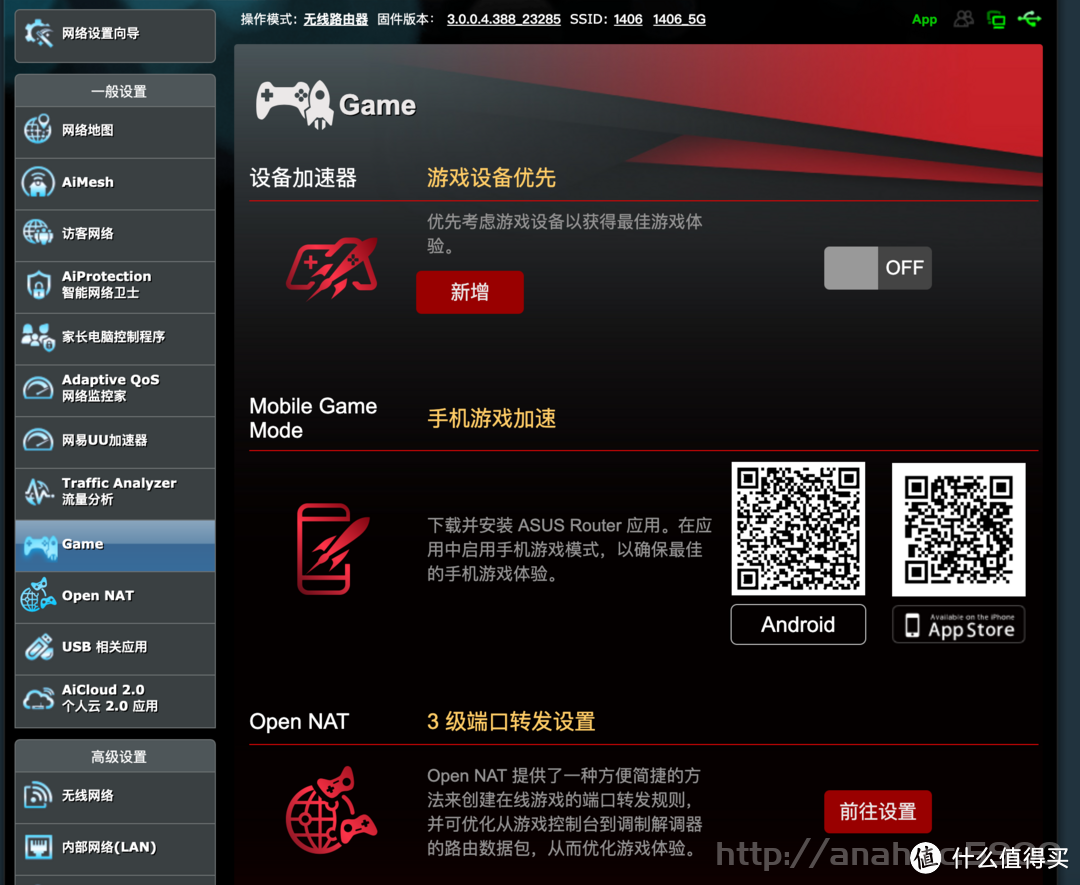Open AiCloud 2.0 个人云 menu item
The width and height of the screenshot is (1080, 885).
(115, 699)
